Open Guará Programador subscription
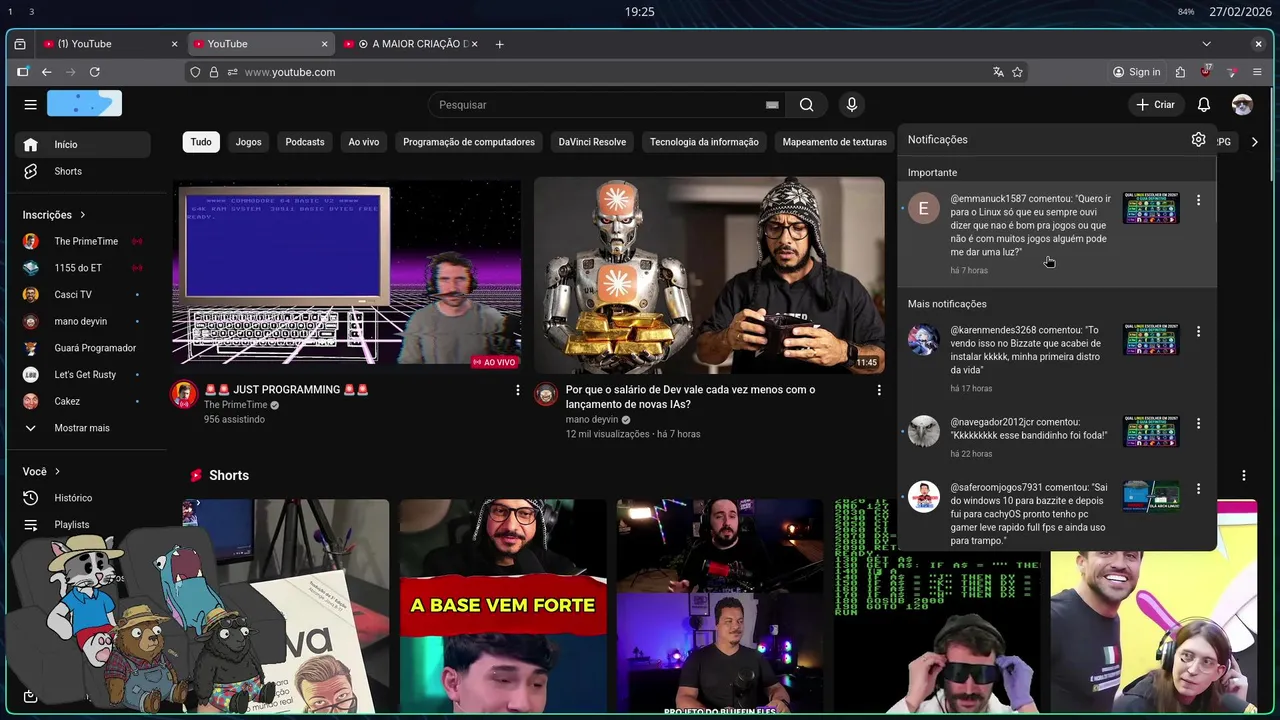Viewport: 1280px width, 720px height. 83,348
